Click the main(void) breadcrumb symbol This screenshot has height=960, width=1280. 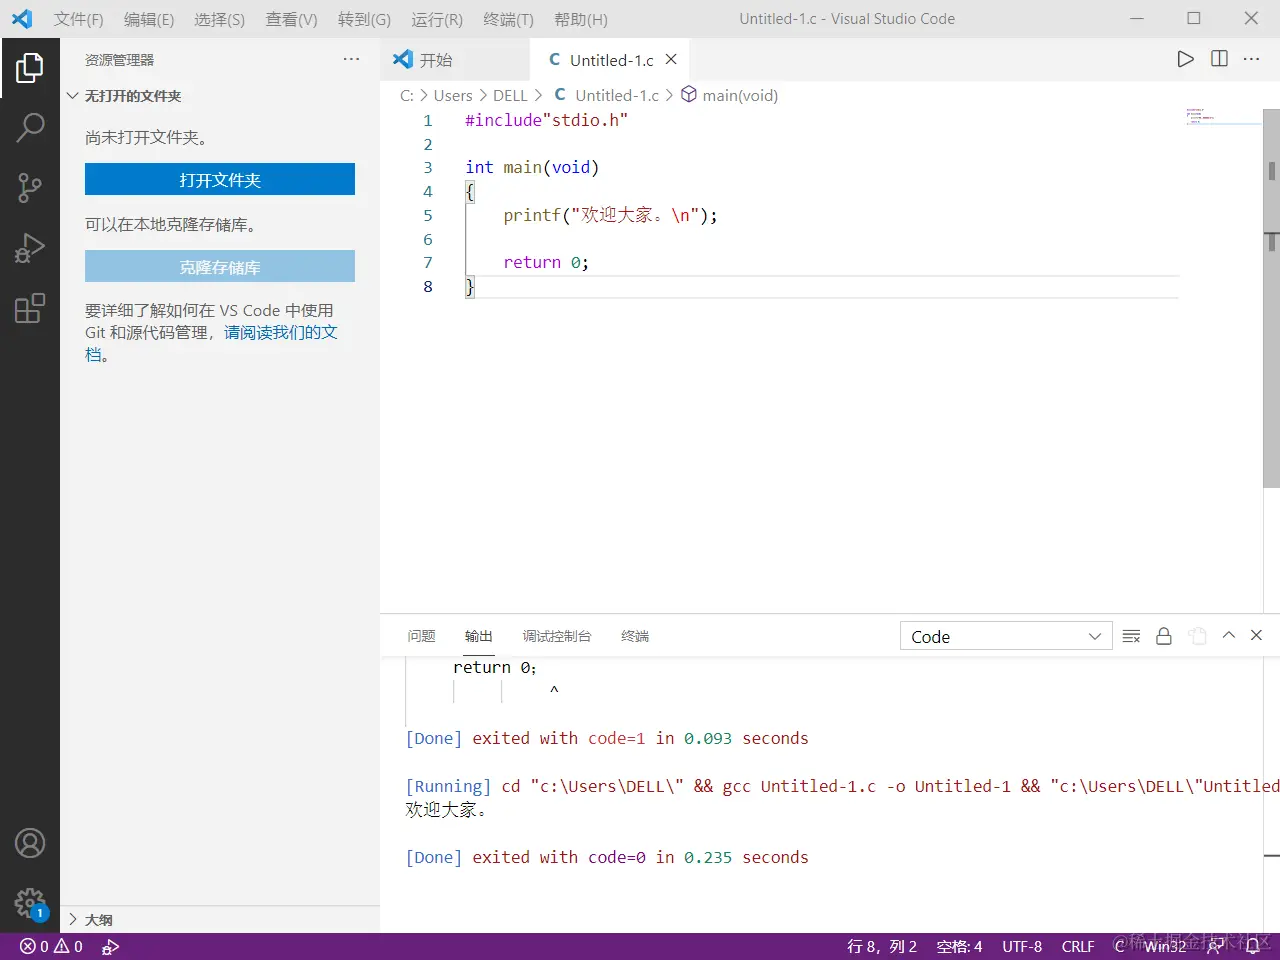point(729,95)
